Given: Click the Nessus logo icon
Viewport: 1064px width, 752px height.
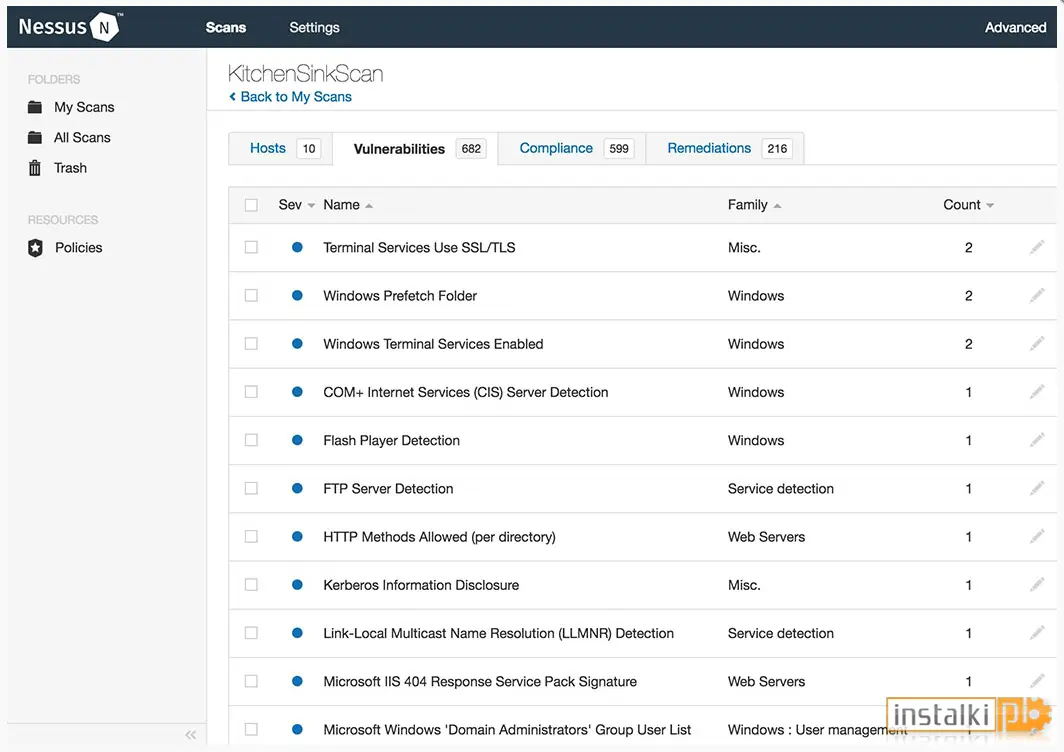Looking at the screenshot, I should [x=104, y=27].
